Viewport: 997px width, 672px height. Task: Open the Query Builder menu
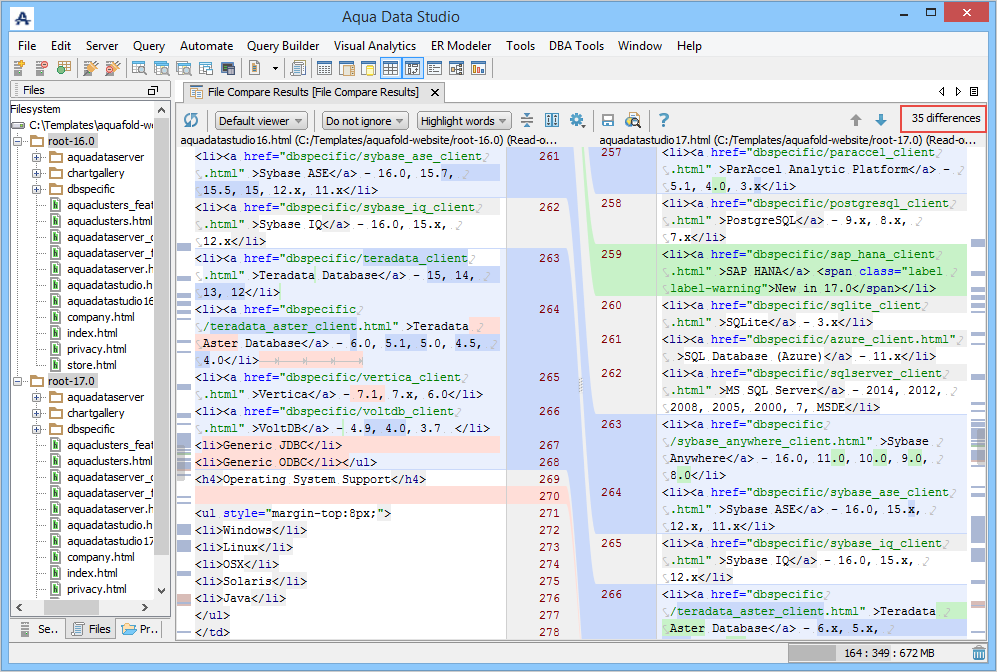(283, 46)
